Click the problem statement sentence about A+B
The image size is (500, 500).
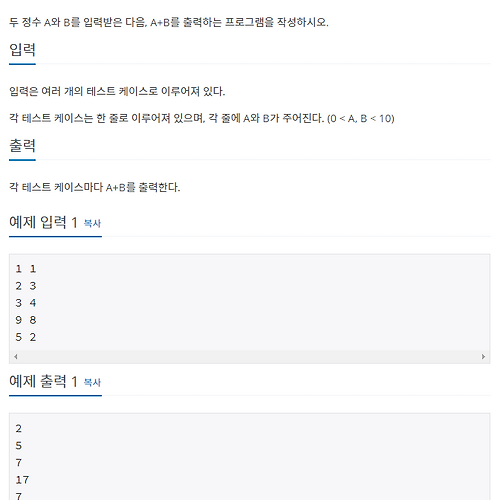pyautogui.click(x=169, y=22)
